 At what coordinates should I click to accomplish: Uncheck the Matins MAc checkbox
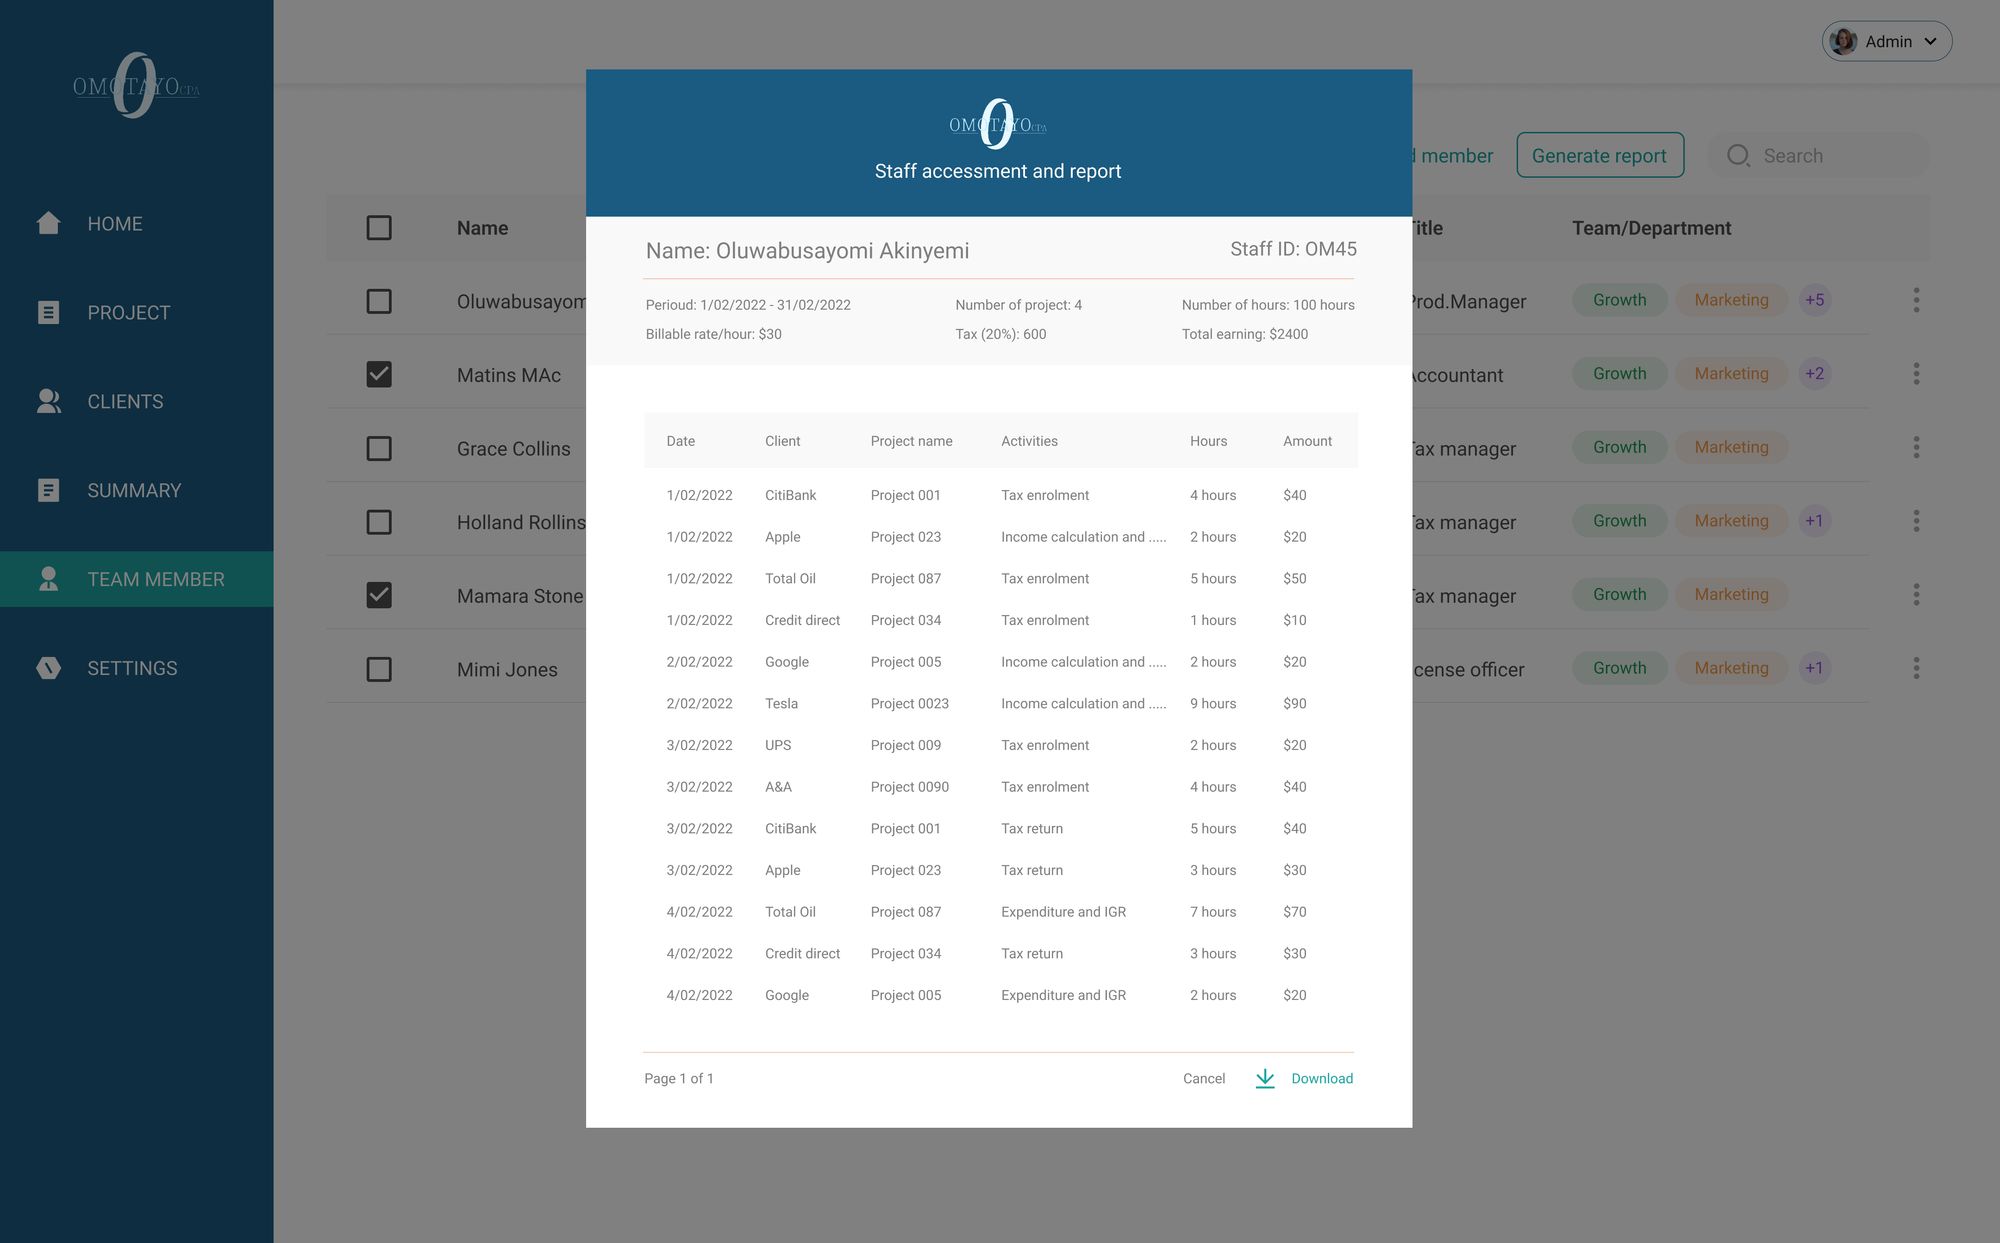pyautogui.click(x=379, y=374)
